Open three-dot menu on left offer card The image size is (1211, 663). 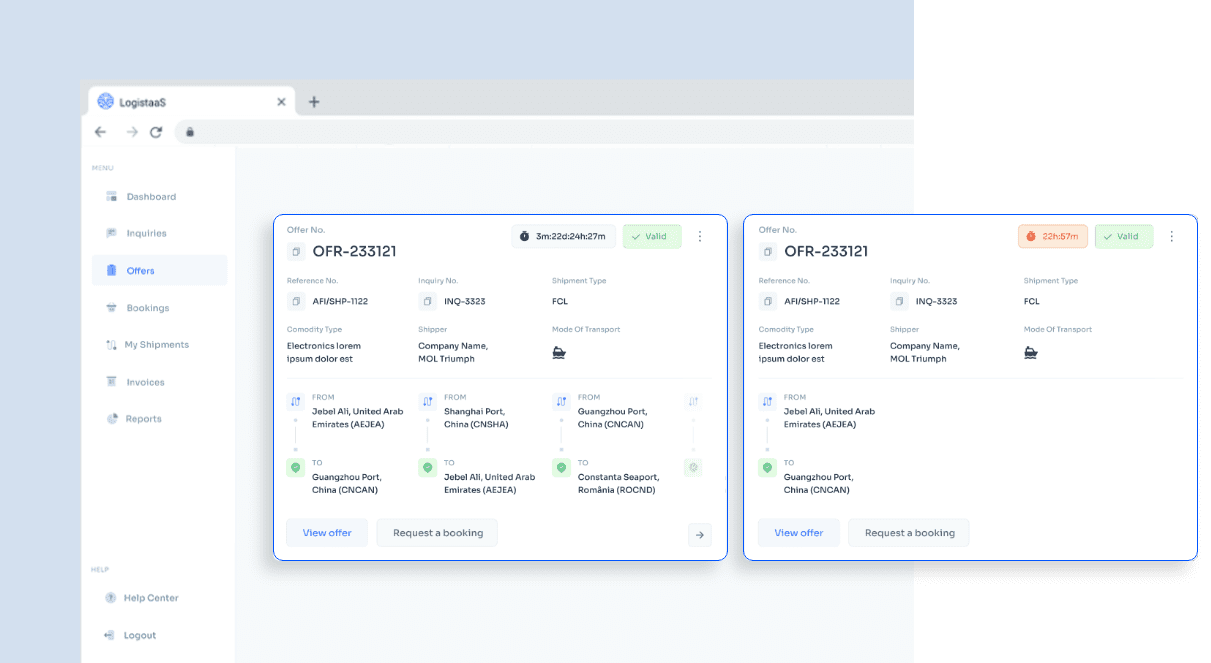pos(700,237)
